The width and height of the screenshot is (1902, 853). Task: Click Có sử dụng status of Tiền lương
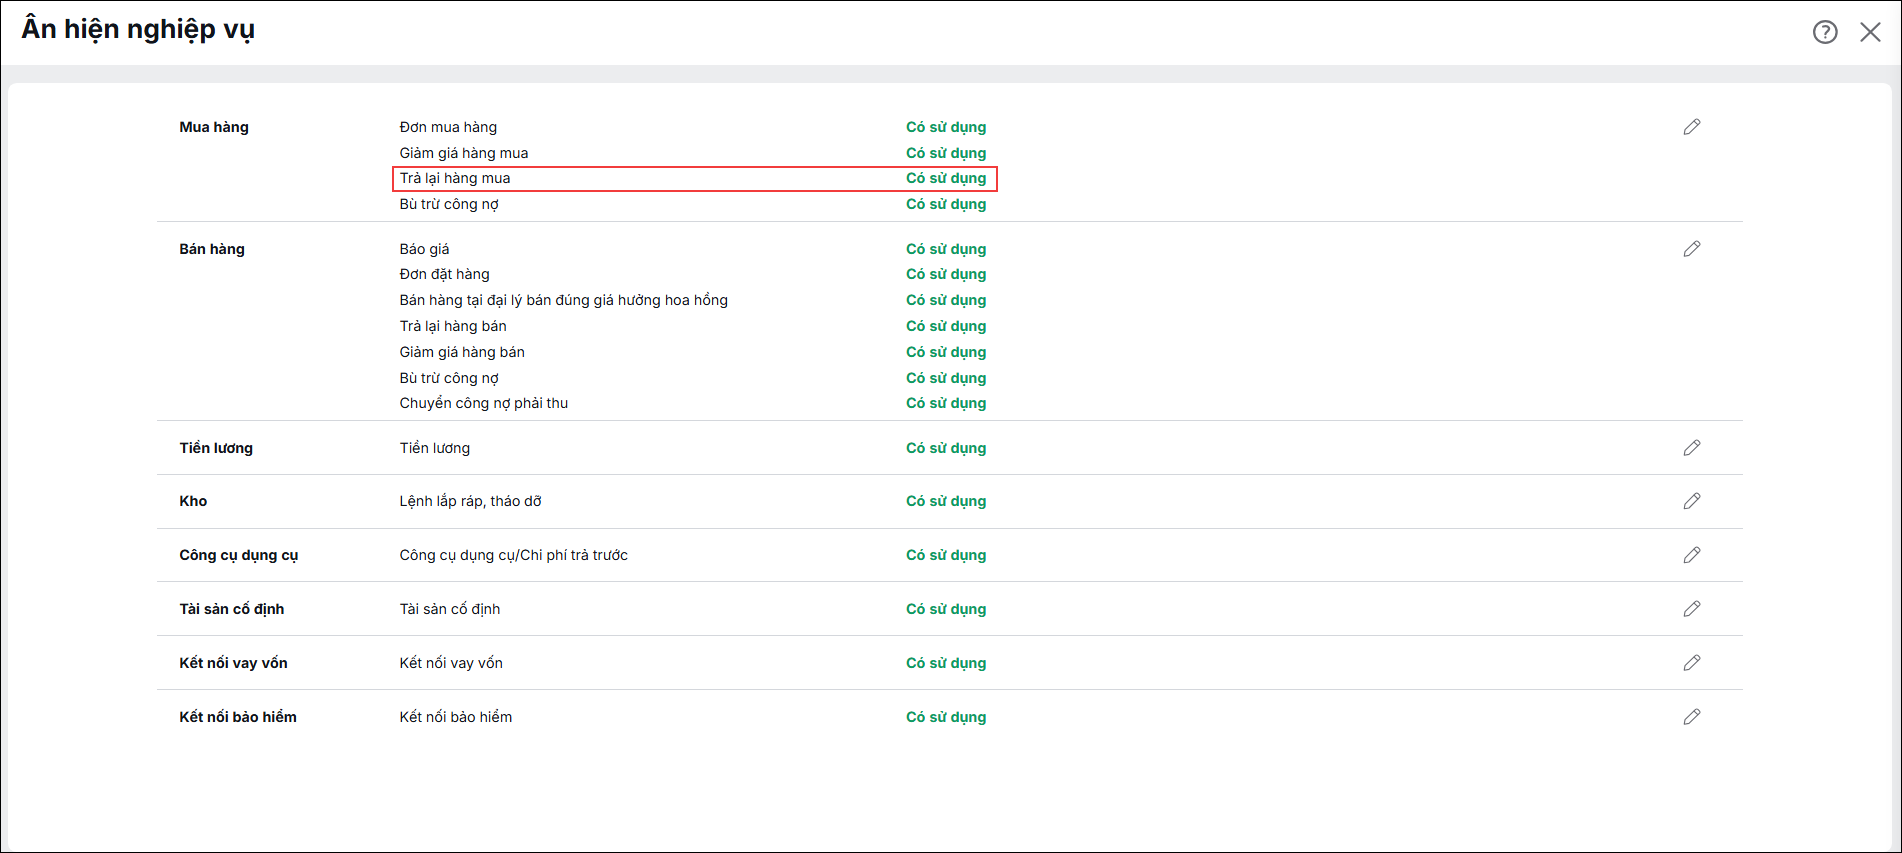(946, 448)
